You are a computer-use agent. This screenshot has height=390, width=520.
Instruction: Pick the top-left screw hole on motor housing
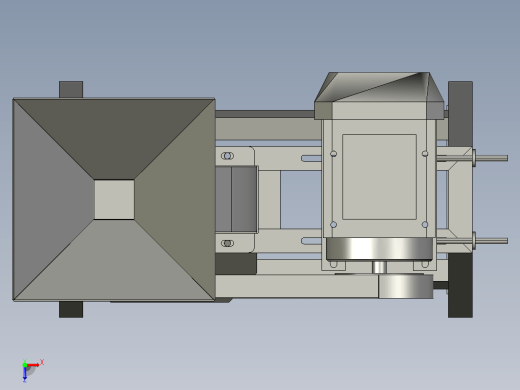[333, 154]
